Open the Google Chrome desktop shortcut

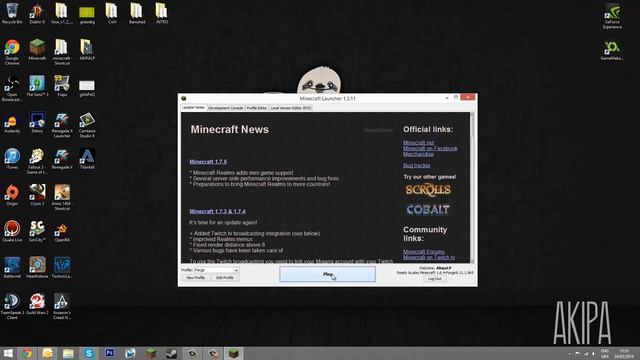coord(12,52)
